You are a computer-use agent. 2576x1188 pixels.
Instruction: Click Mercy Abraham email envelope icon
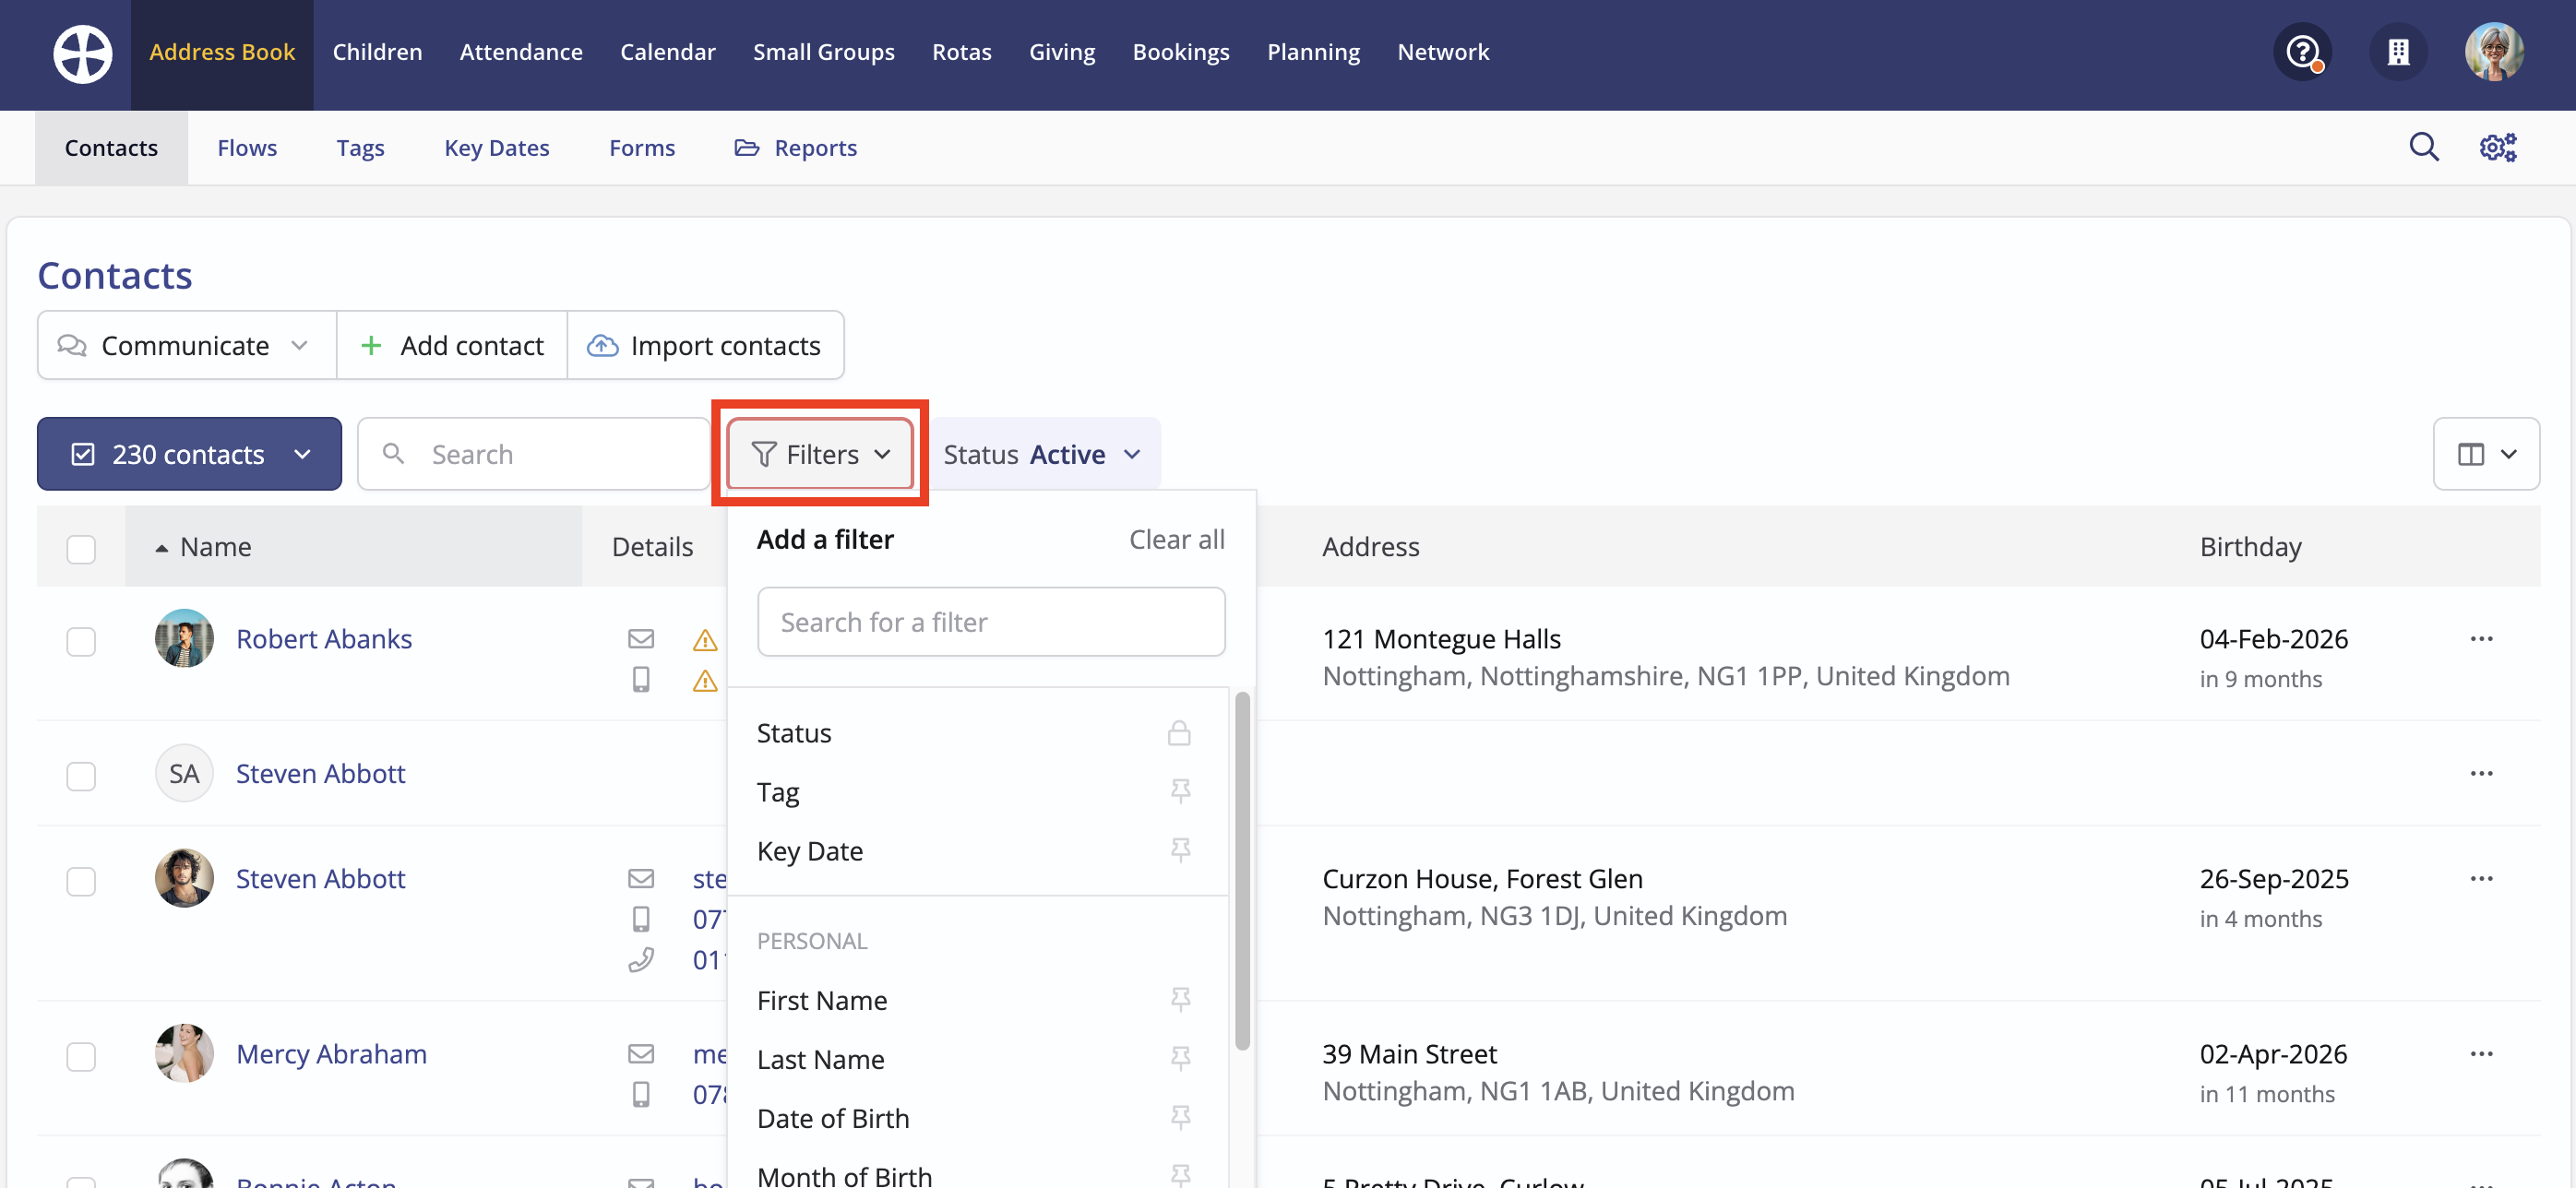point(641,1053)
